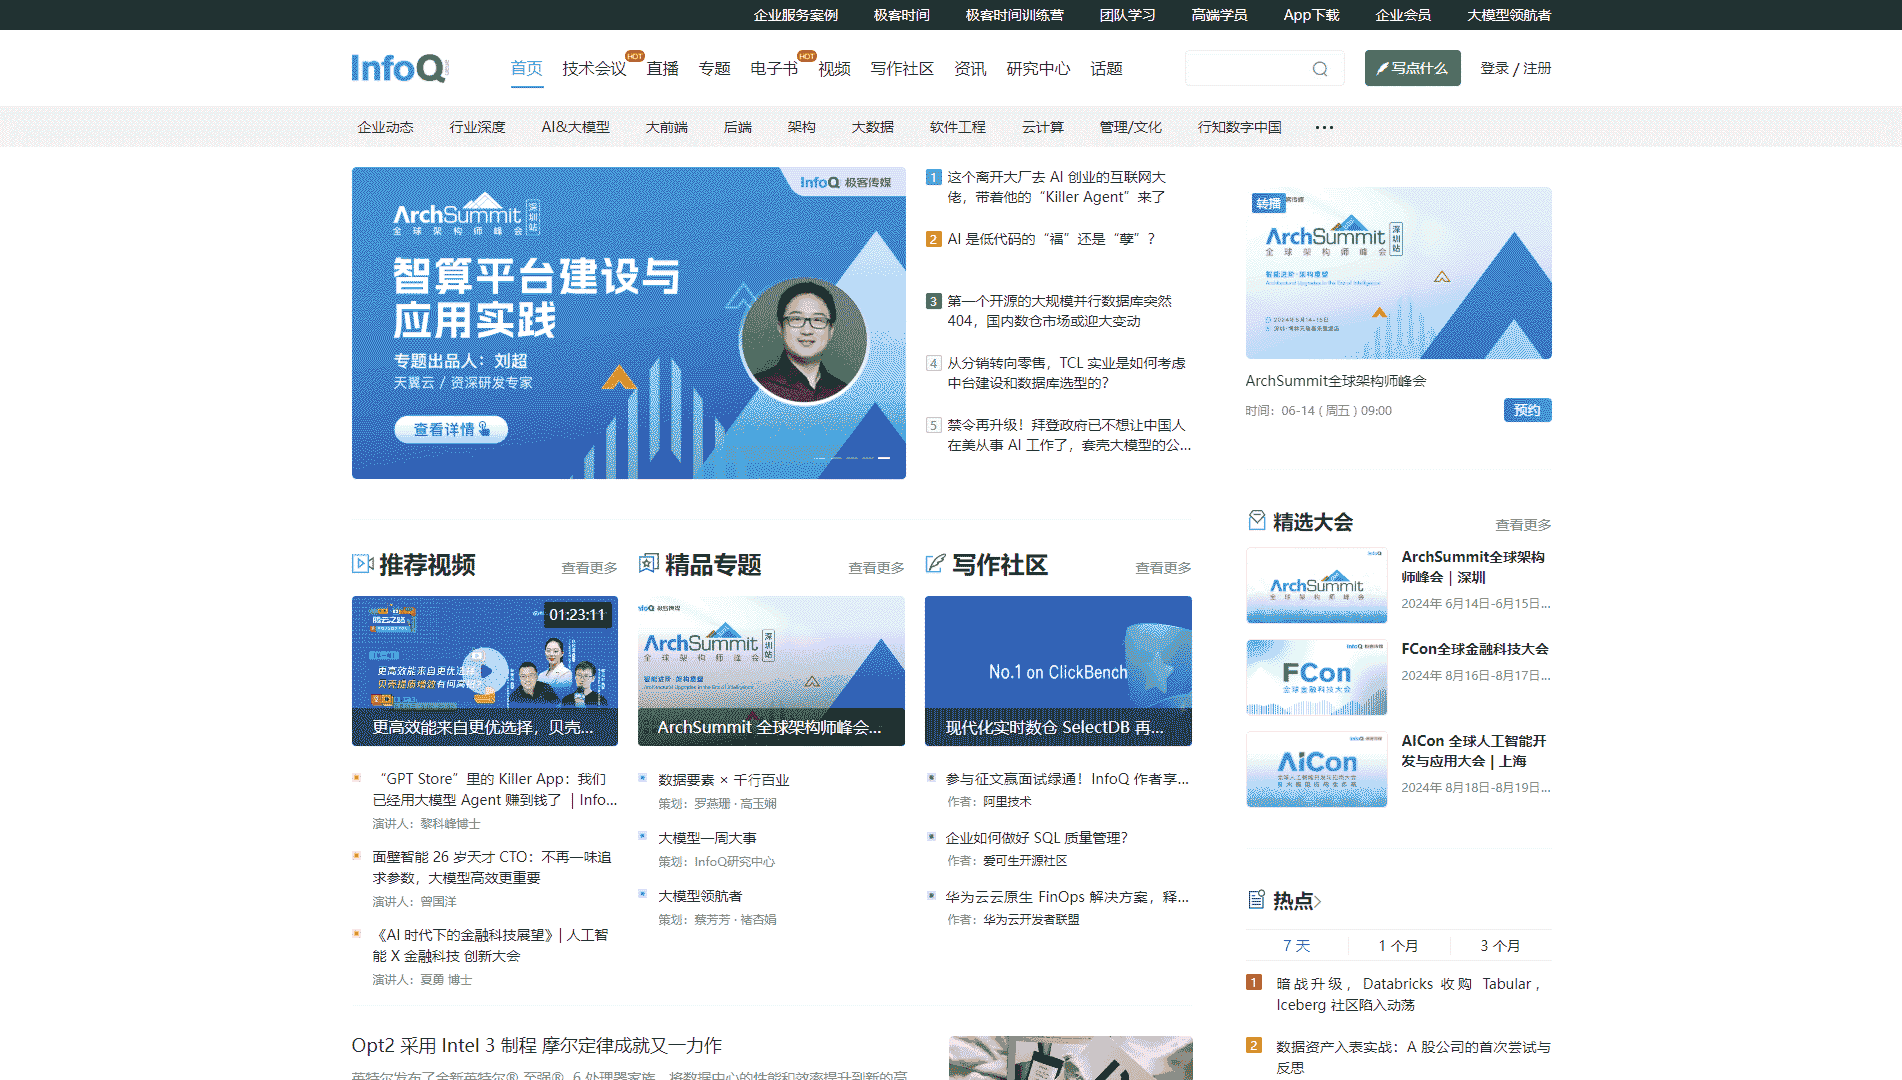1902x1080 pixels.
Task: Expand the 热点 chevron arrow
Action: pyautogui.click(x=1318, y=901)
